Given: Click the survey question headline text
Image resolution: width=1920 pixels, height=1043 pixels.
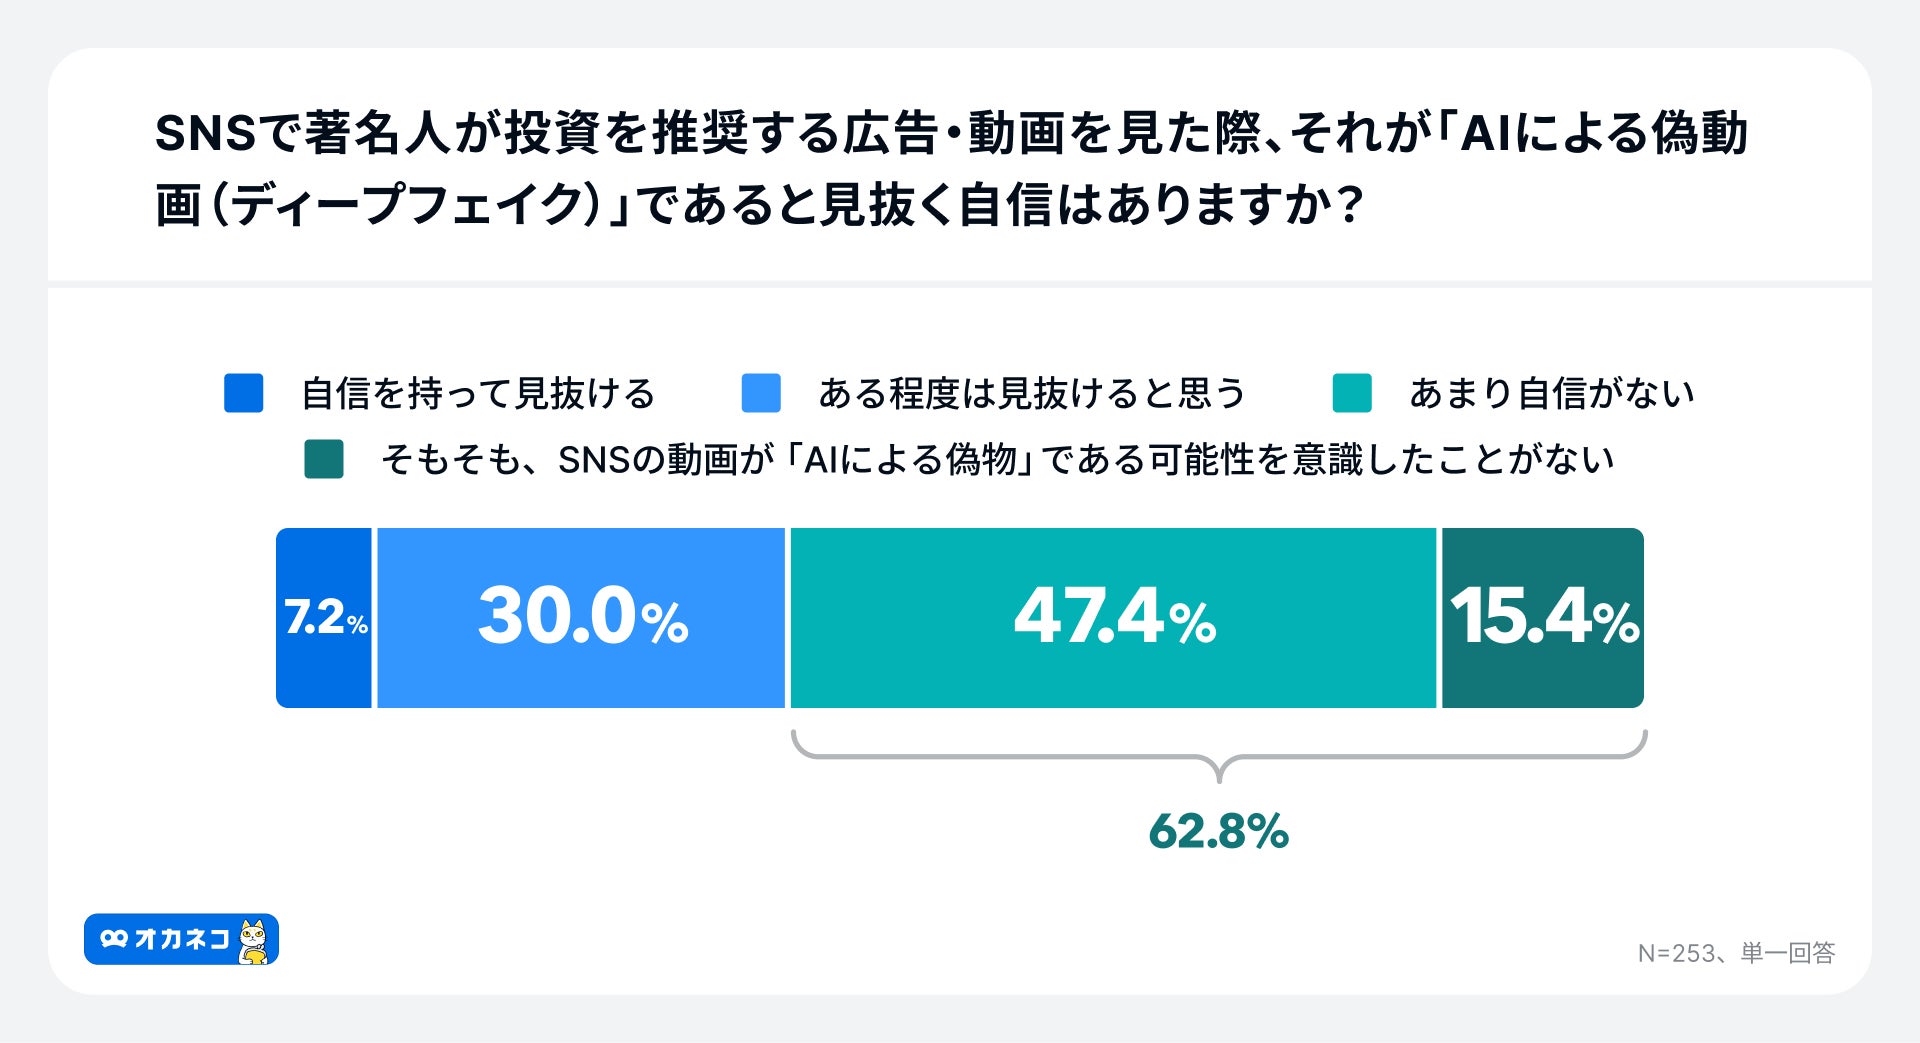Looking at the screenshot, I should pos(950,168).
